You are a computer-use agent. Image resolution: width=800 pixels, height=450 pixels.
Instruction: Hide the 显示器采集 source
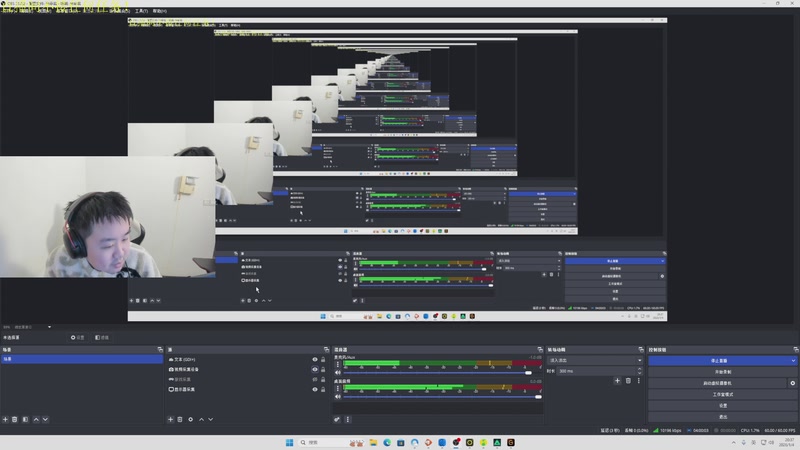coord(315,389)
